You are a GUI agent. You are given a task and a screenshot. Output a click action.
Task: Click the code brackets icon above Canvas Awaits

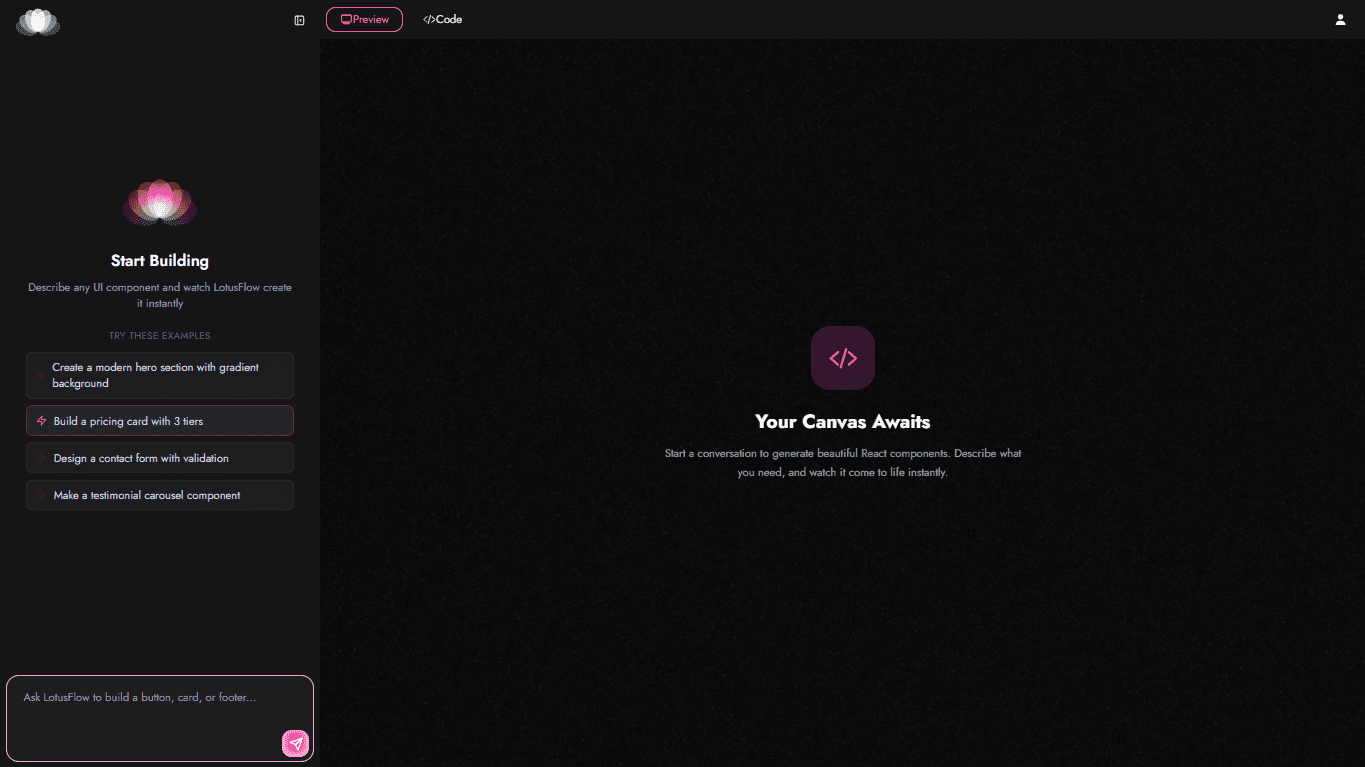842,358
